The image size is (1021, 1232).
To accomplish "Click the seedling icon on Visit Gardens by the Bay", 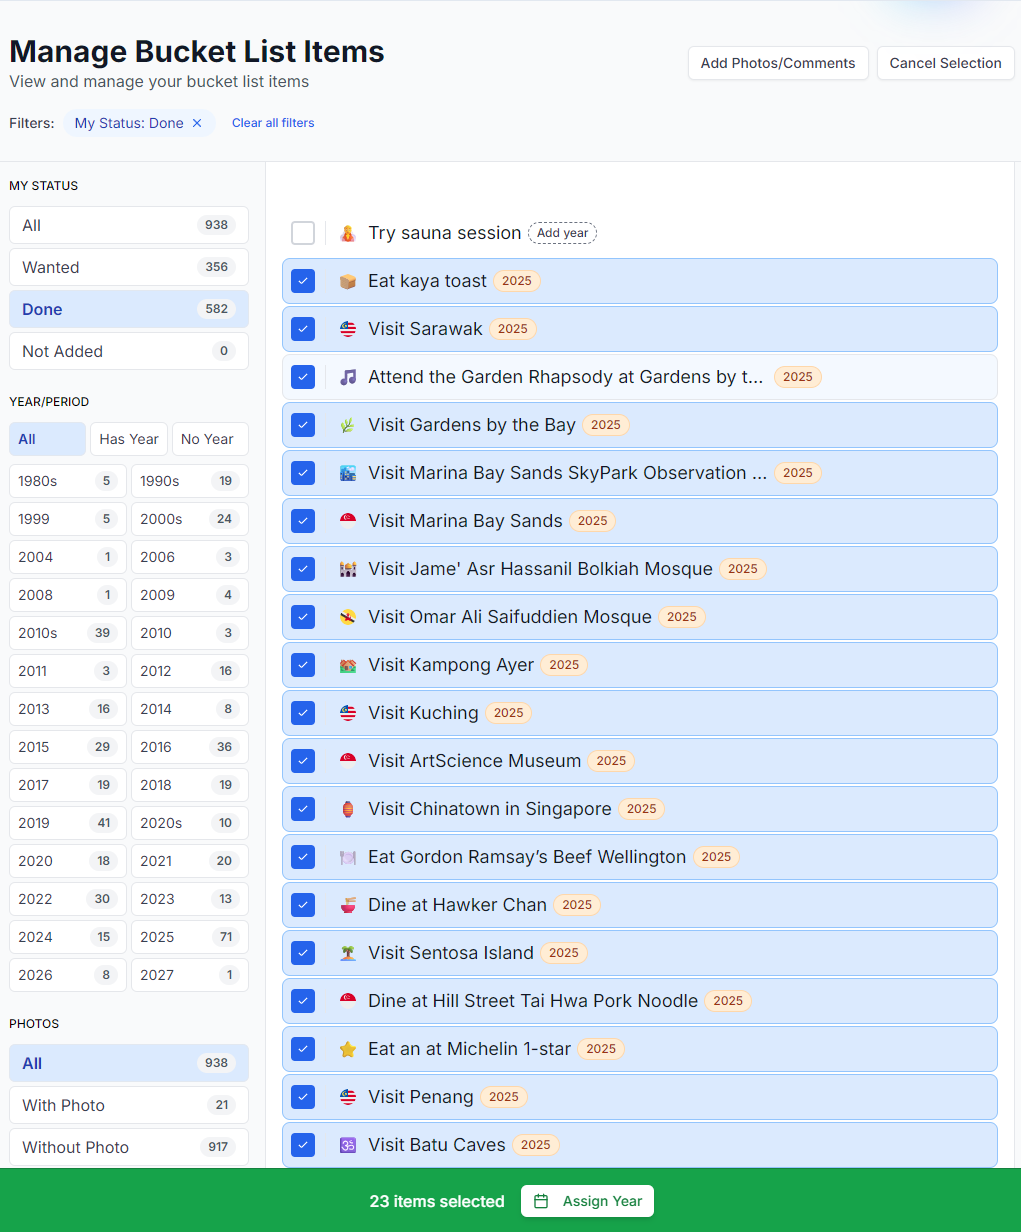I will (347, 424).
